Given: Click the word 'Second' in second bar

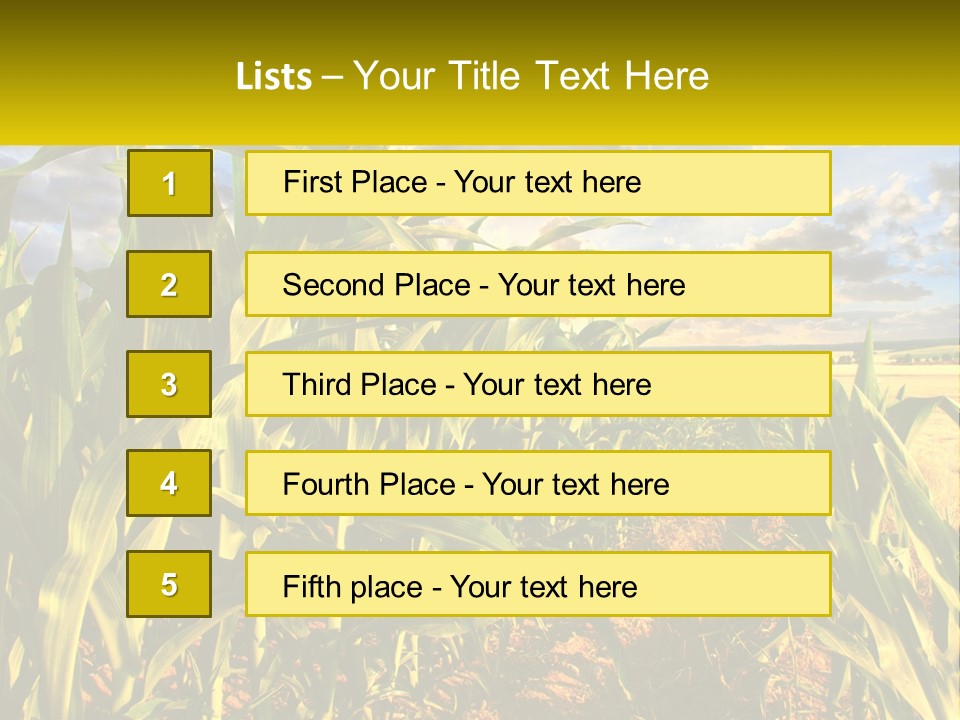Looking at the screenshot, I should pyautogui.click(x=326, y=285).
